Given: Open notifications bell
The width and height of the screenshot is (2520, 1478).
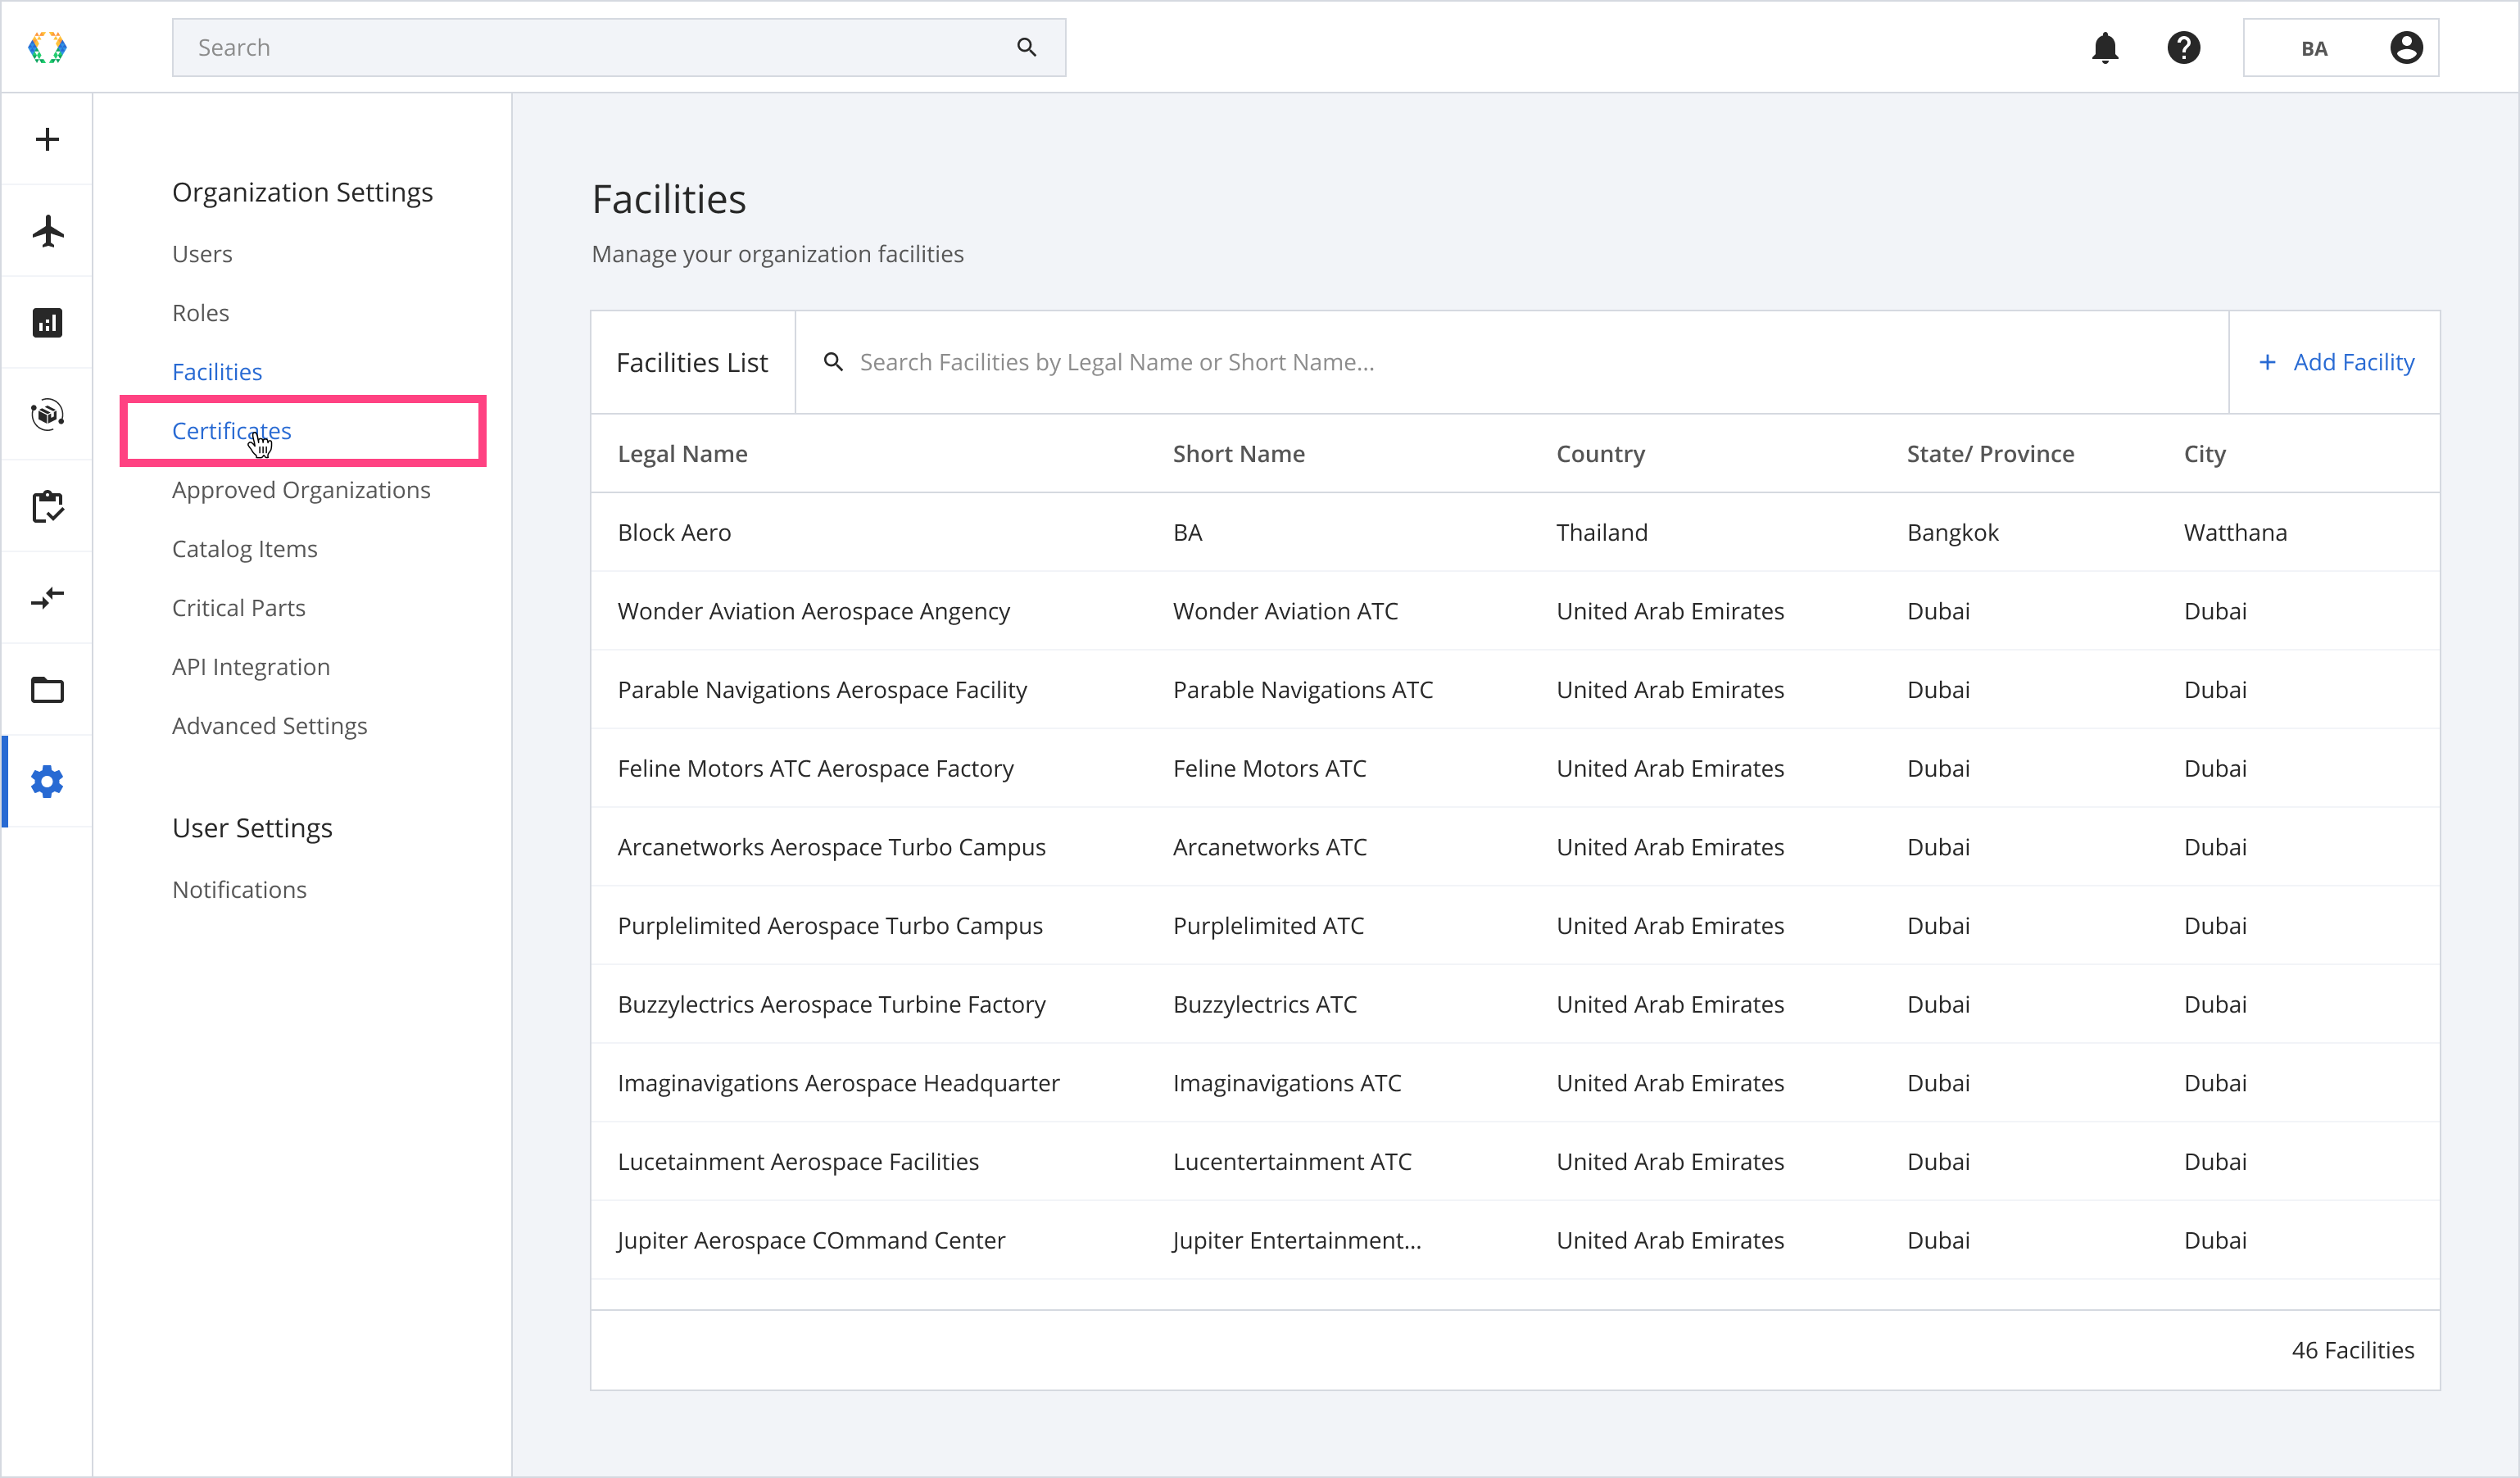Looking at the screenshot, I should pyautogui.click(x=2105, y=47).
